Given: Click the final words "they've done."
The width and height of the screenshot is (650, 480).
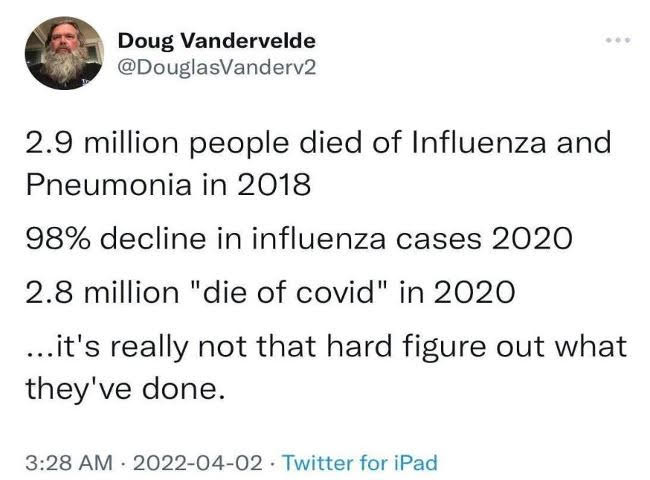Looking at the screenshot, I should click(126, 388).
